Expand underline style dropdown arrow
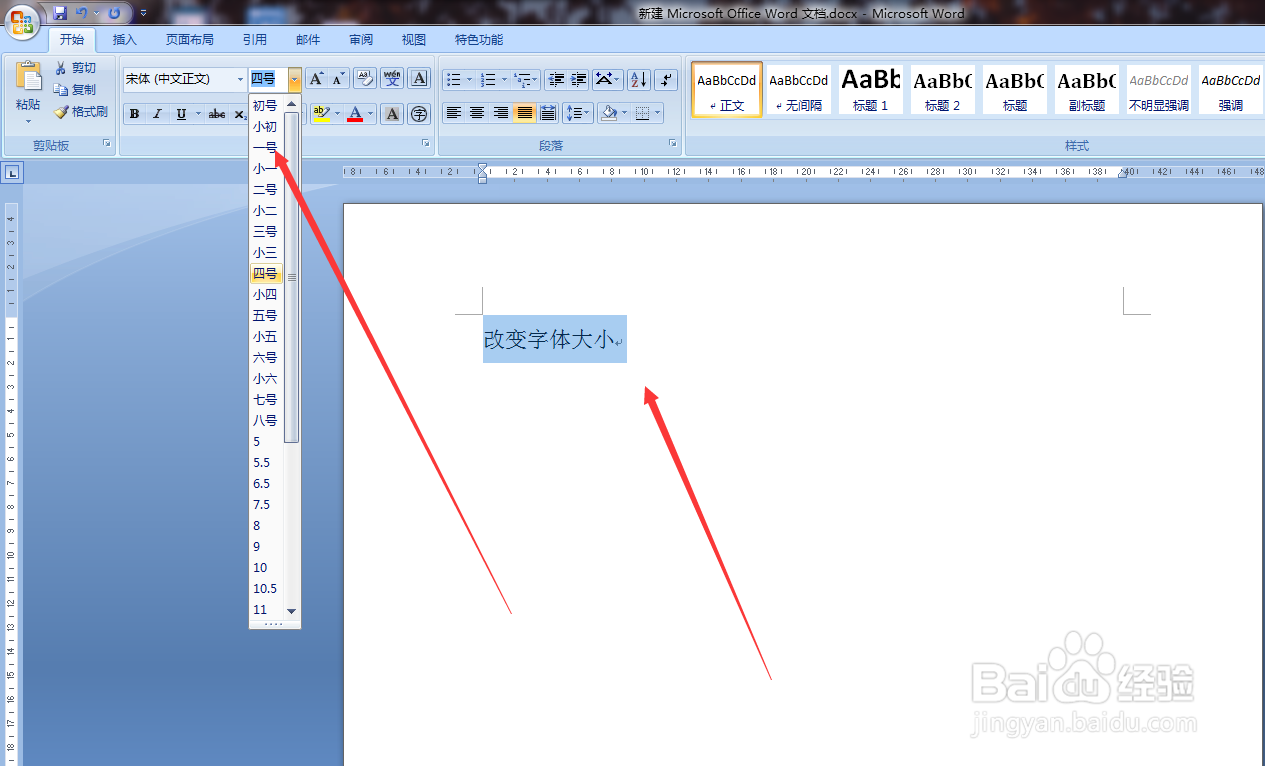The height and width of the screenshot is (766, 1265). tap(198, 114)
